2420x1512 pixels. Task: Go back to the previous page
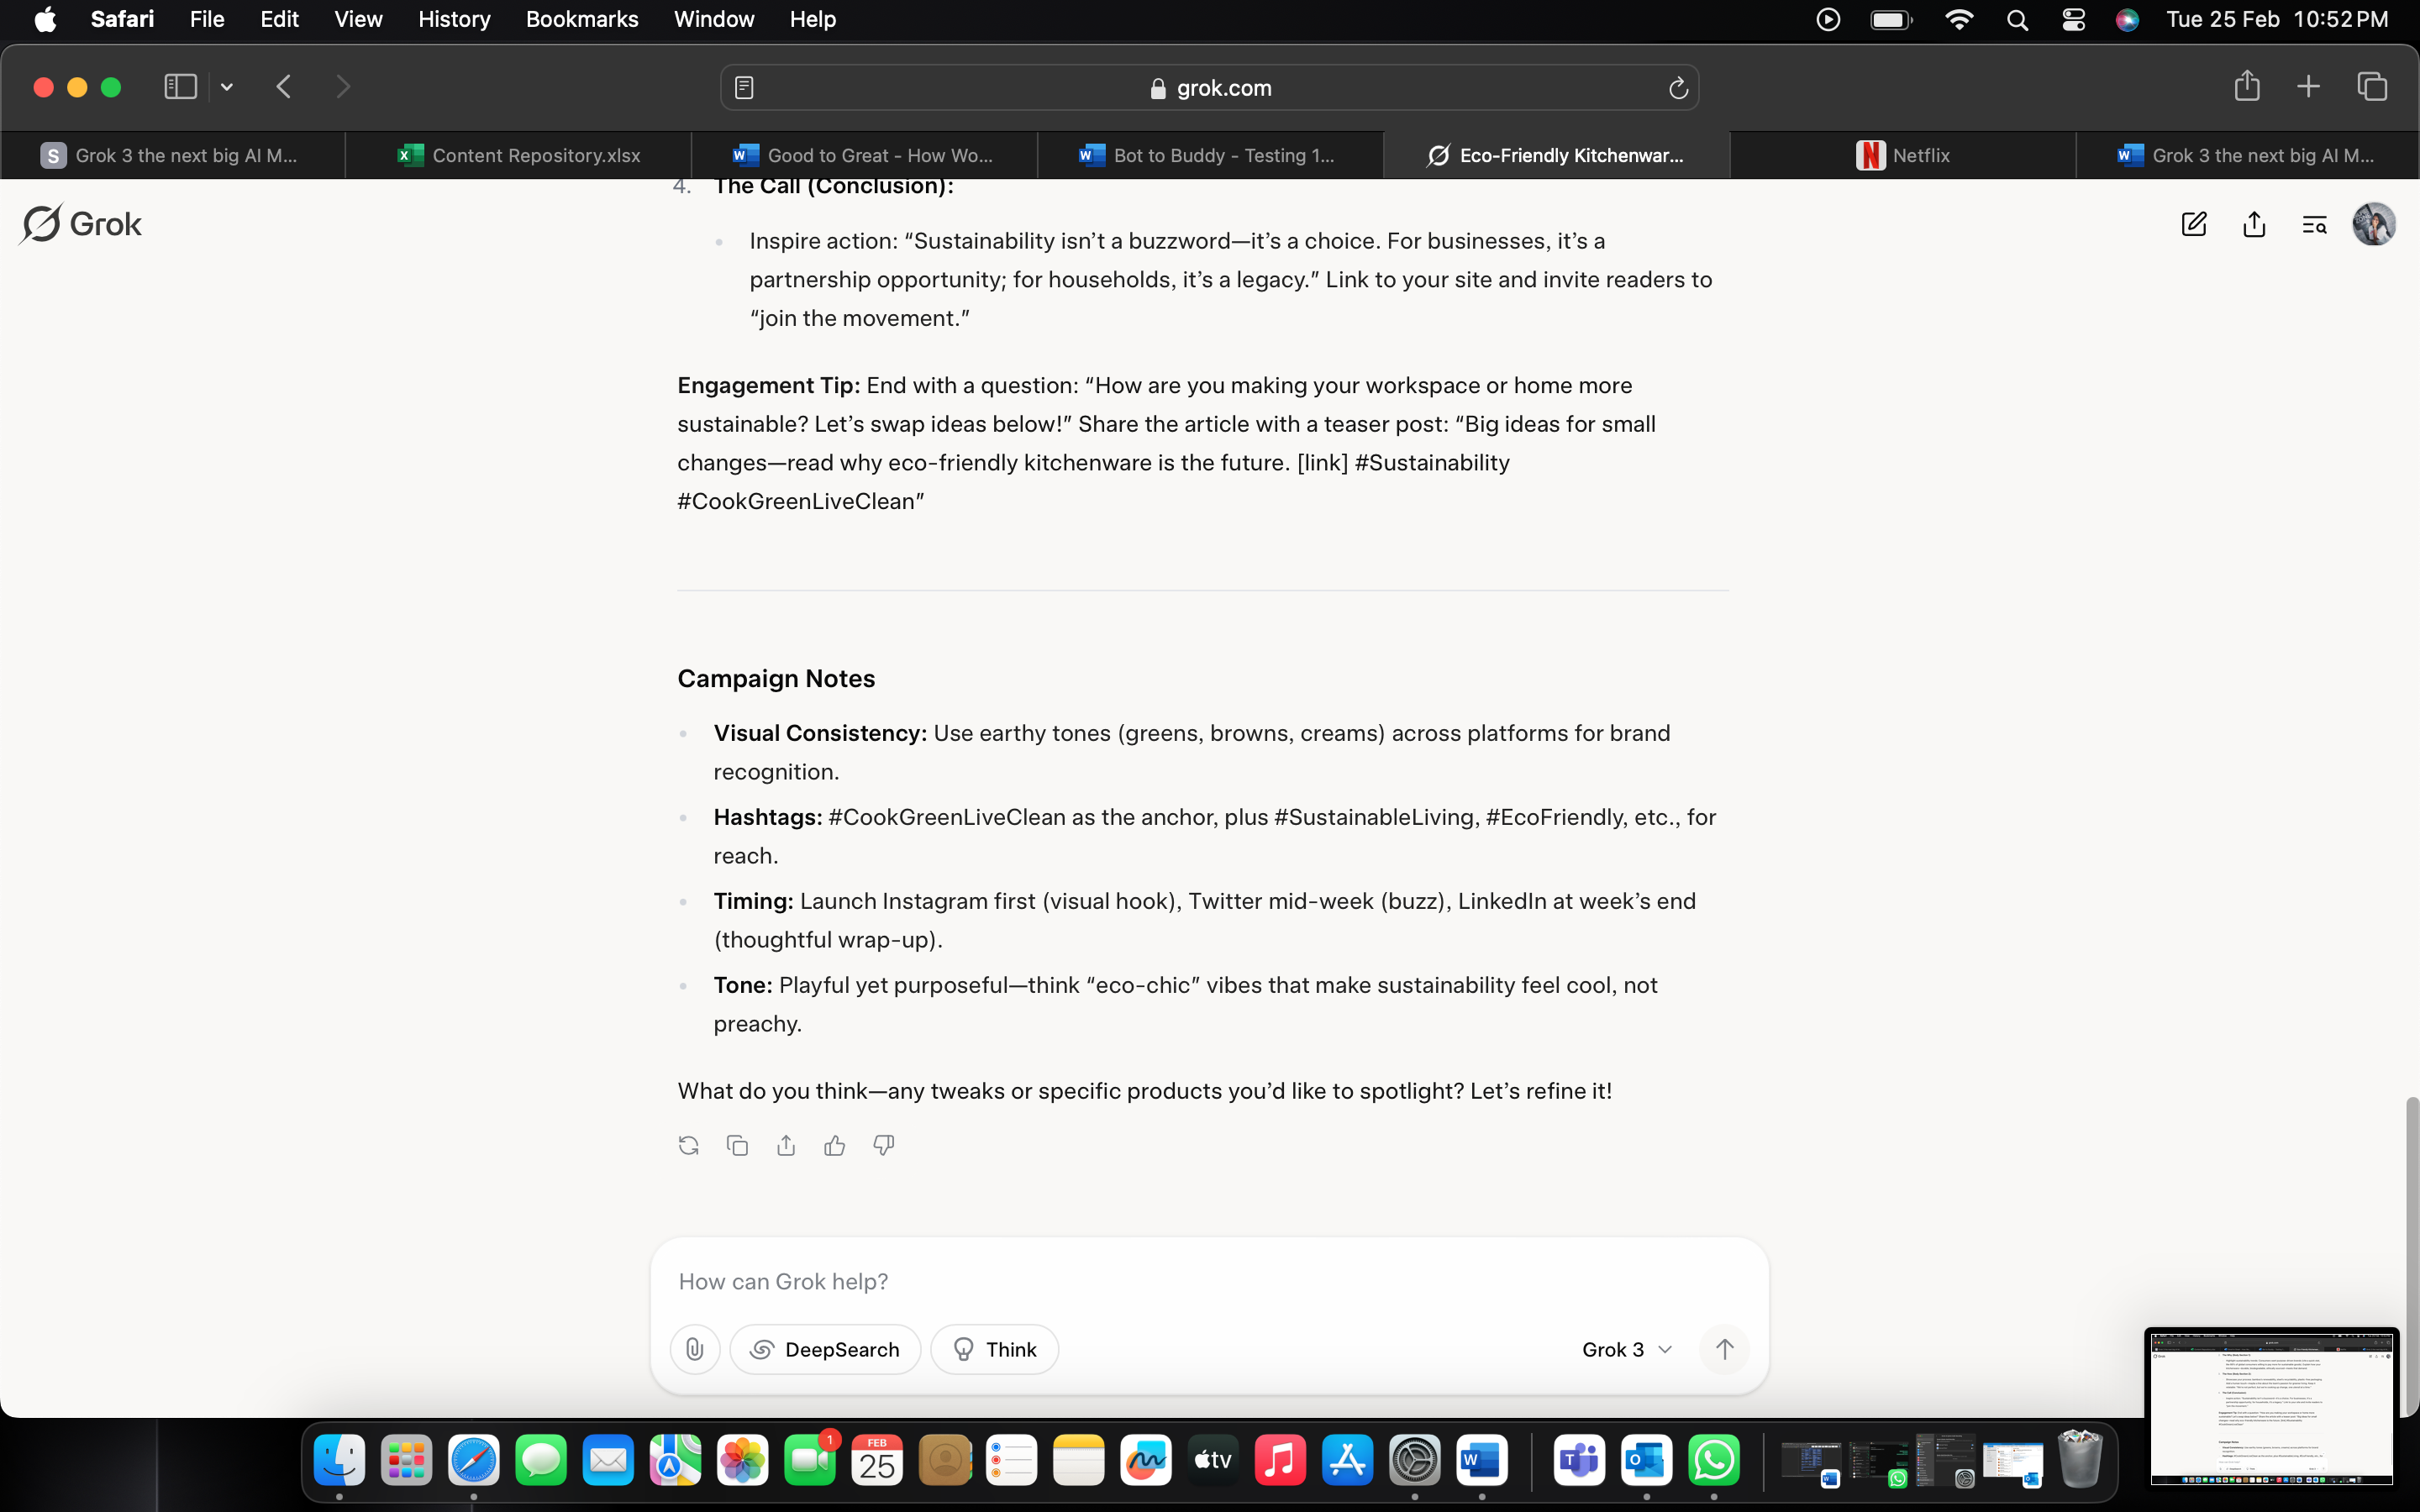[x=284, y=87]
